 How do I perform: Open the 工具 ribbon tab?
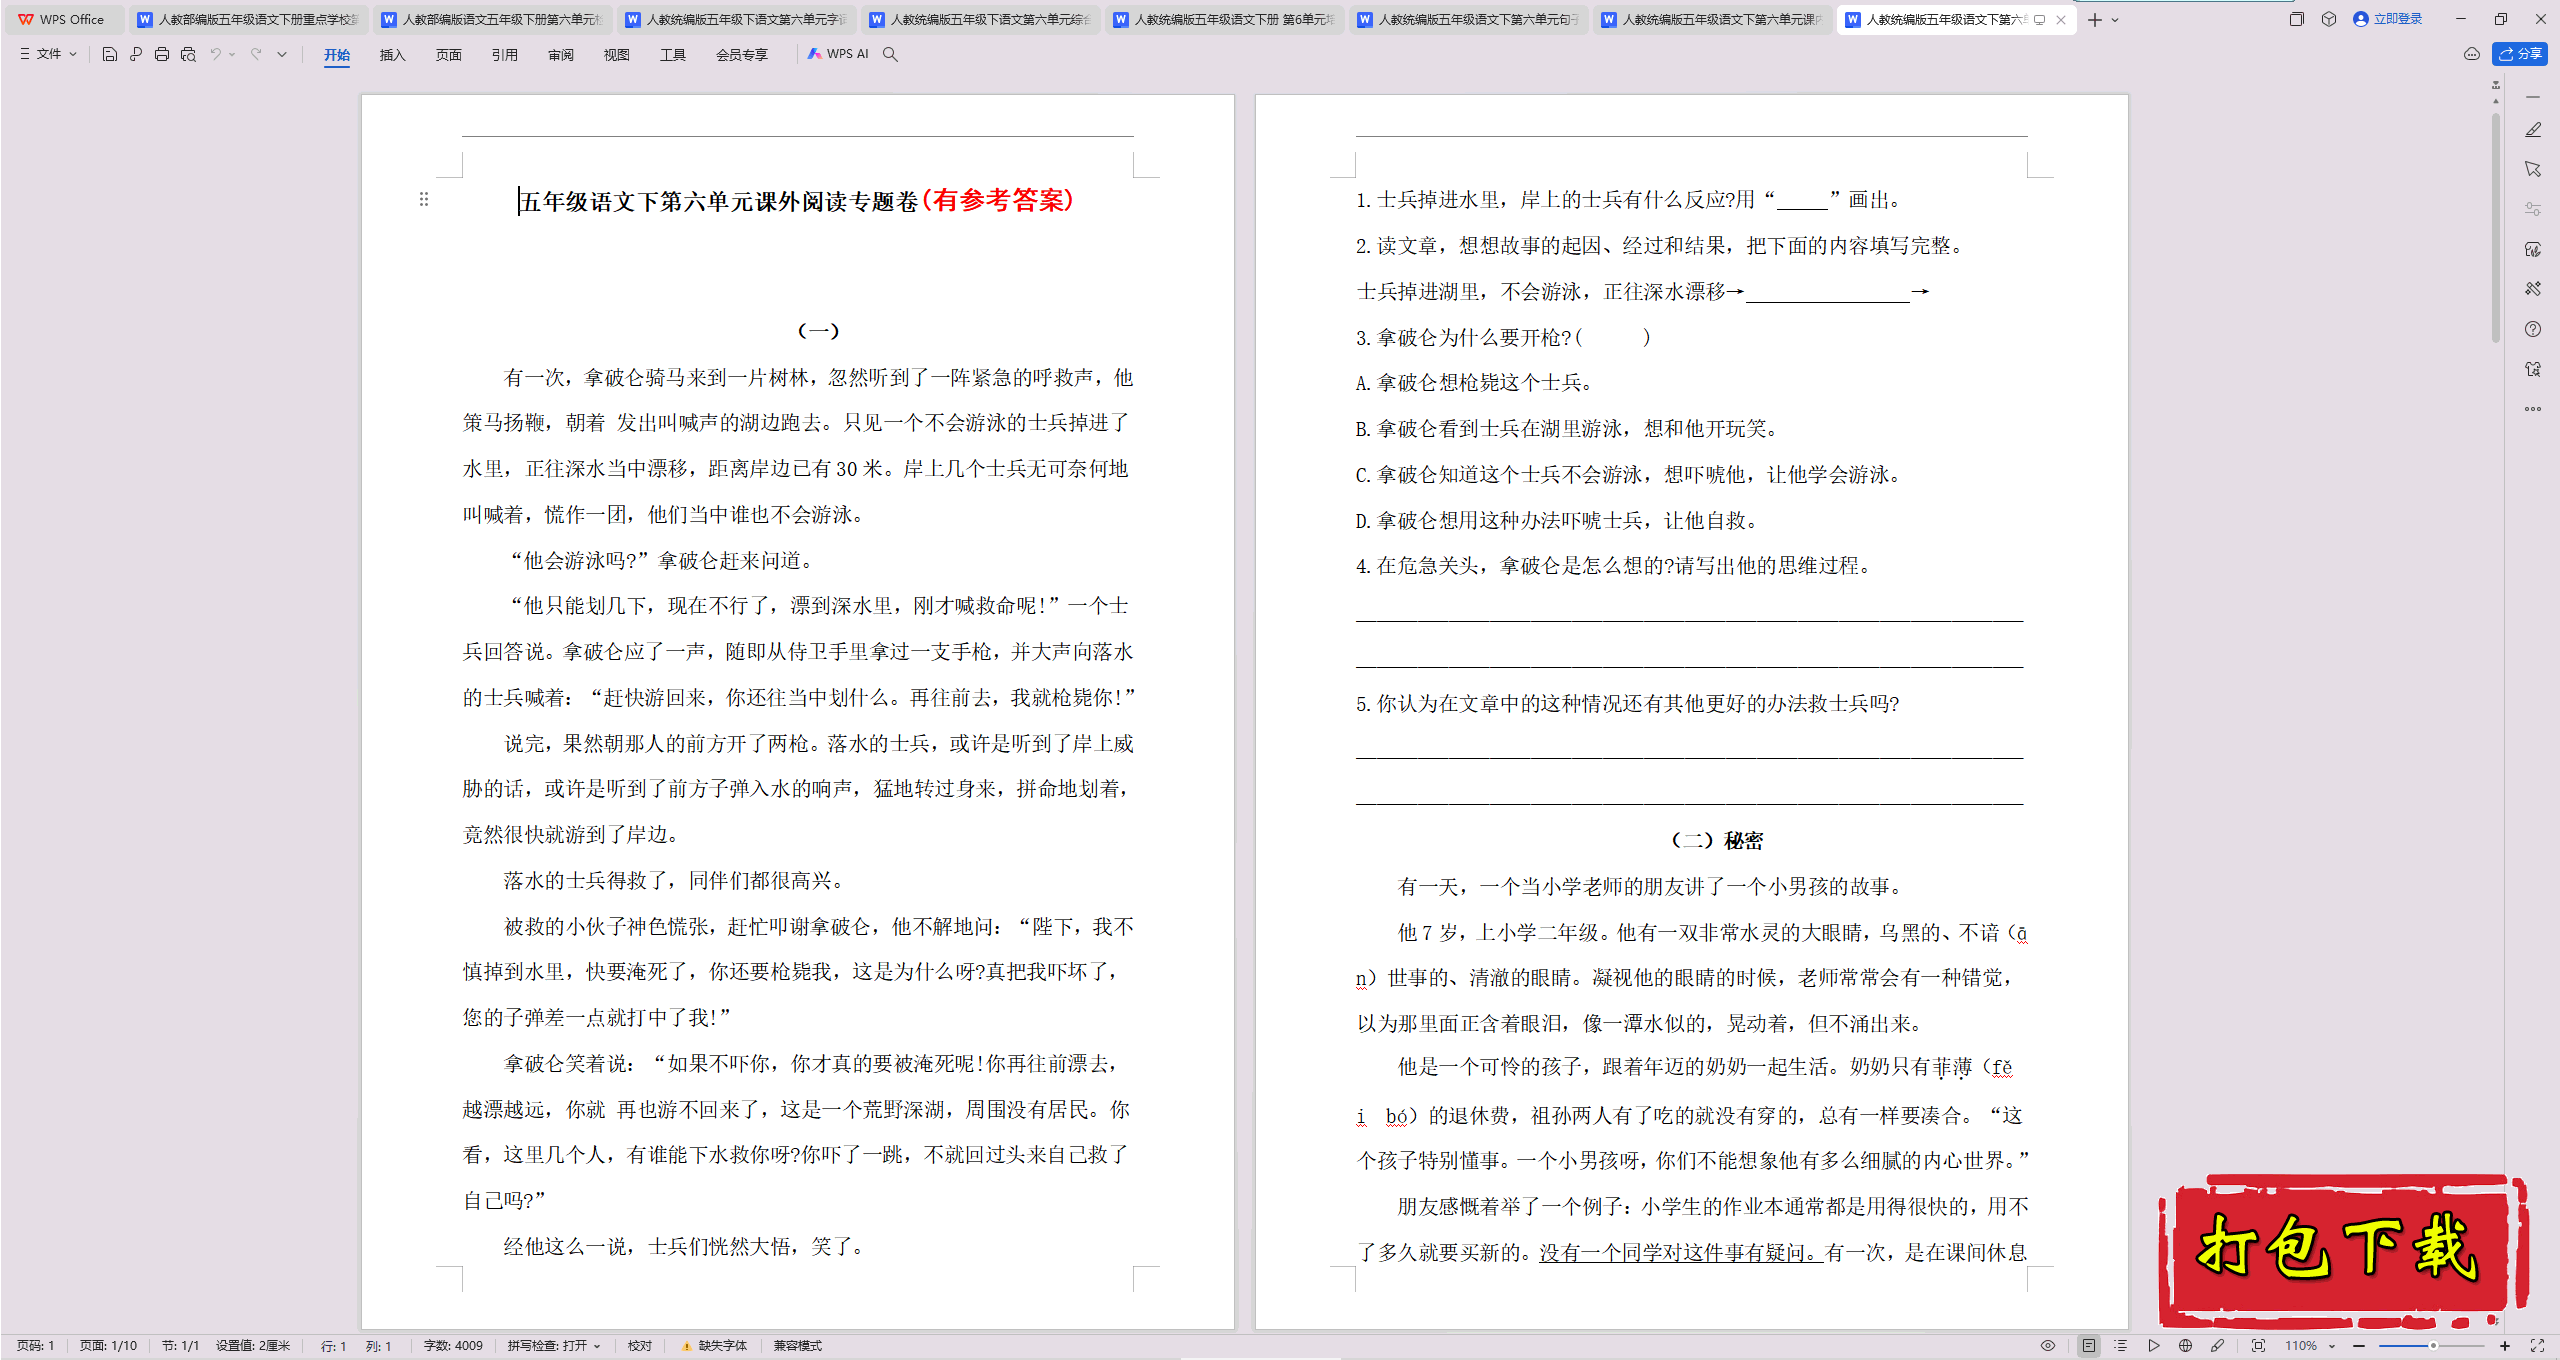coord(673,55)
